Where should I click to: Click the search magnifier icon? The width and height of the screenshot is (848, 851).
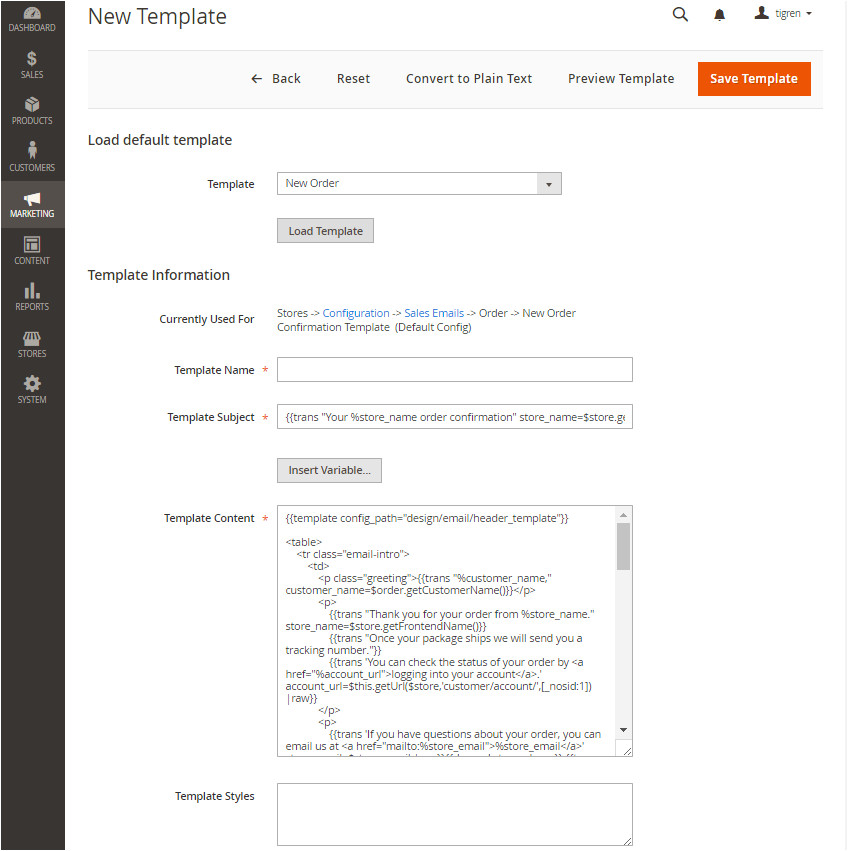pos(680,15)
